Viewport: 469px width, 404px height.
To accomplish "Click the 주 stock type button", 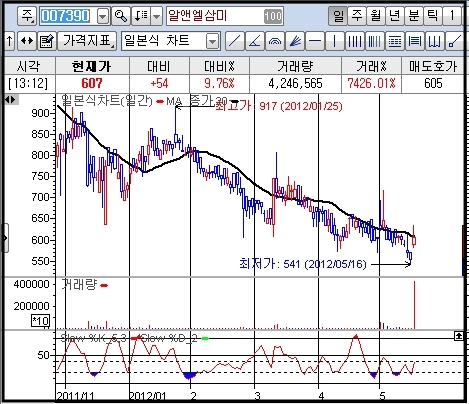I will click(27, 16).
